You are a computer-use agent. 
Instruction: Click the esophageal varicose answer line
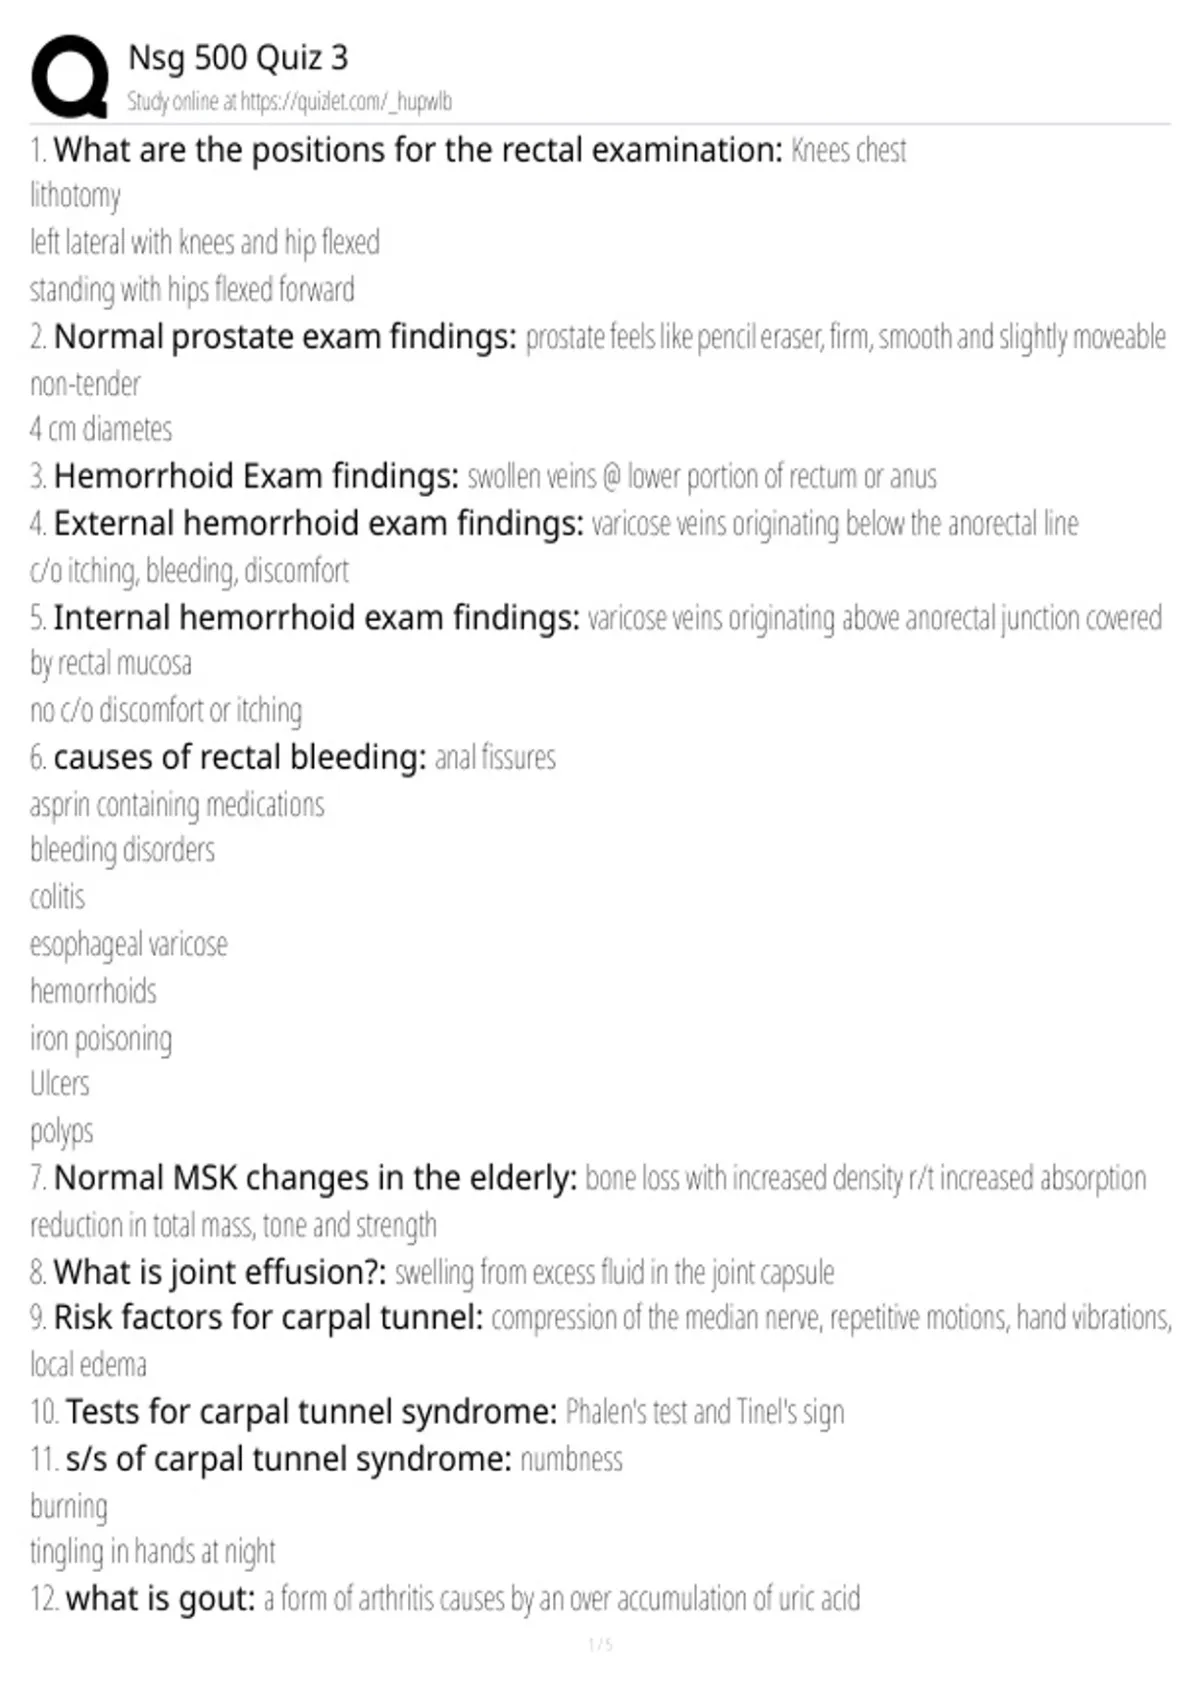pos(129,944)
